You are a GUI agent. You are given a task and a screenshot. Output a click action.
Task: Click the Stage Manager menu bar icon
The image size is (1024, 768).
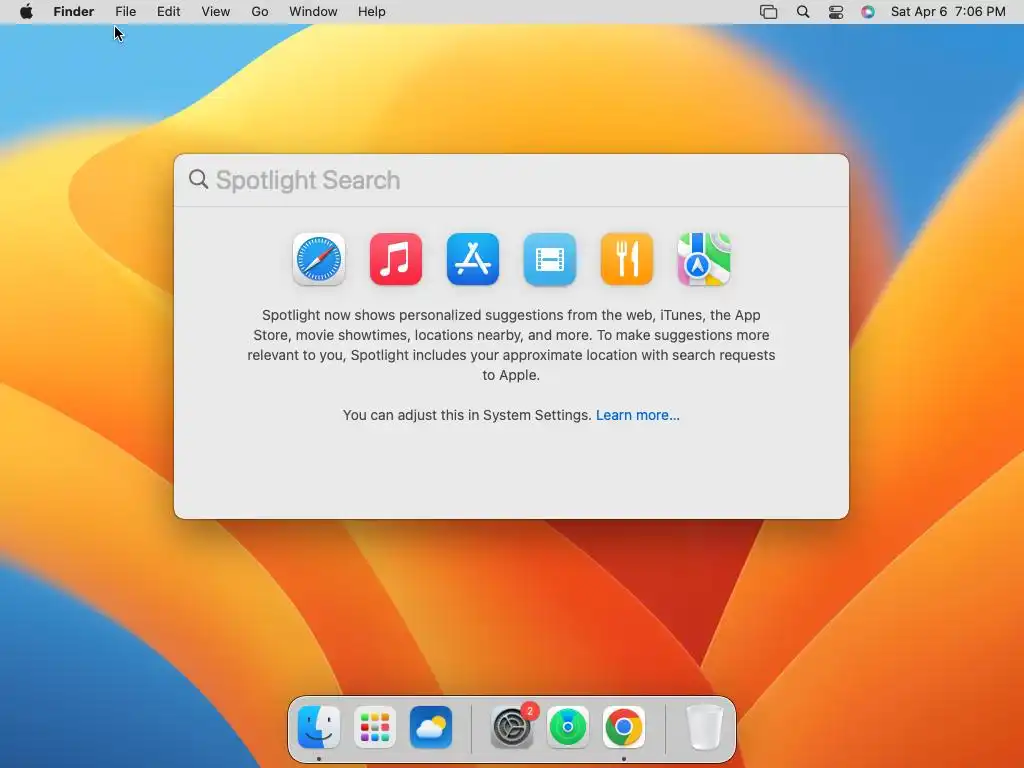[769, 12]
